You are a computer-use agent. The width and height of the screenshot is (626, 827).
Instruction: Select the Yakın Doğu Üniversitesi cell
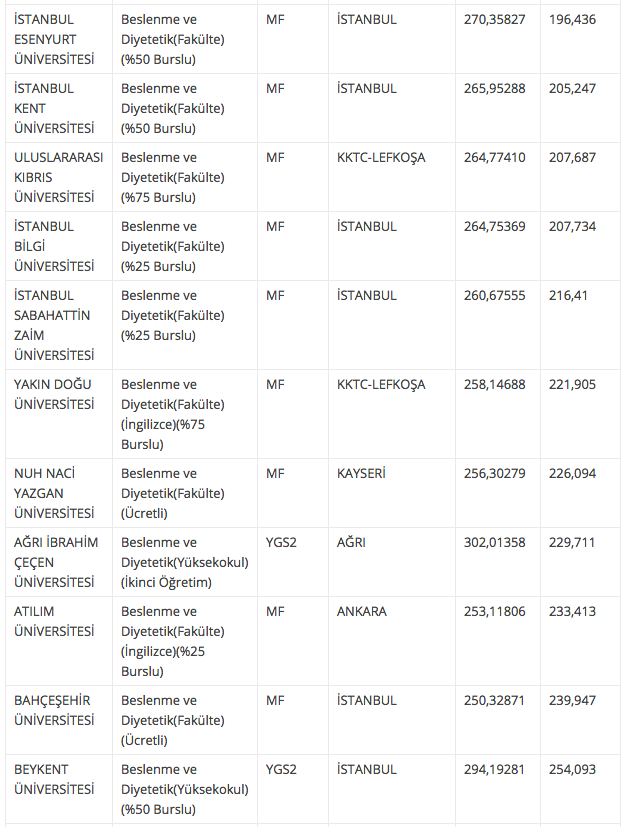(x=55, y=394)
